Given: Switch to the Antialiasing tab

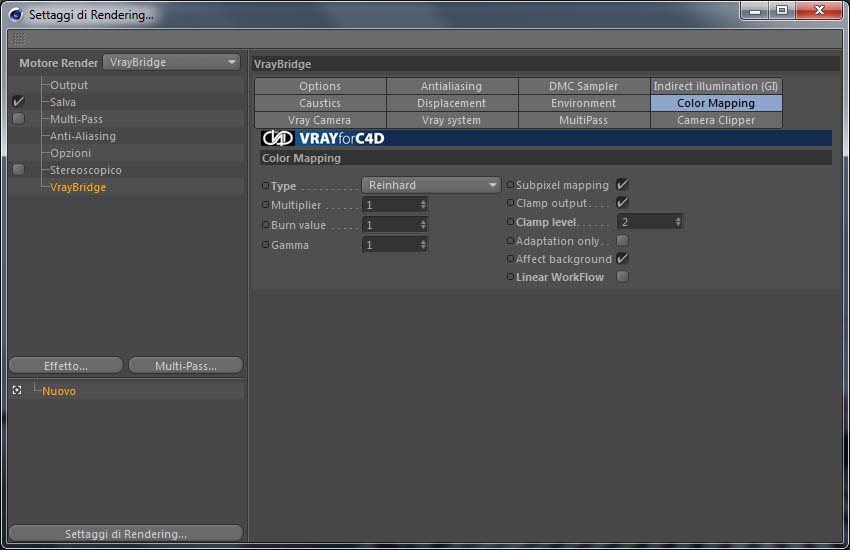Looking at the screenshot, I should point(452,86).
